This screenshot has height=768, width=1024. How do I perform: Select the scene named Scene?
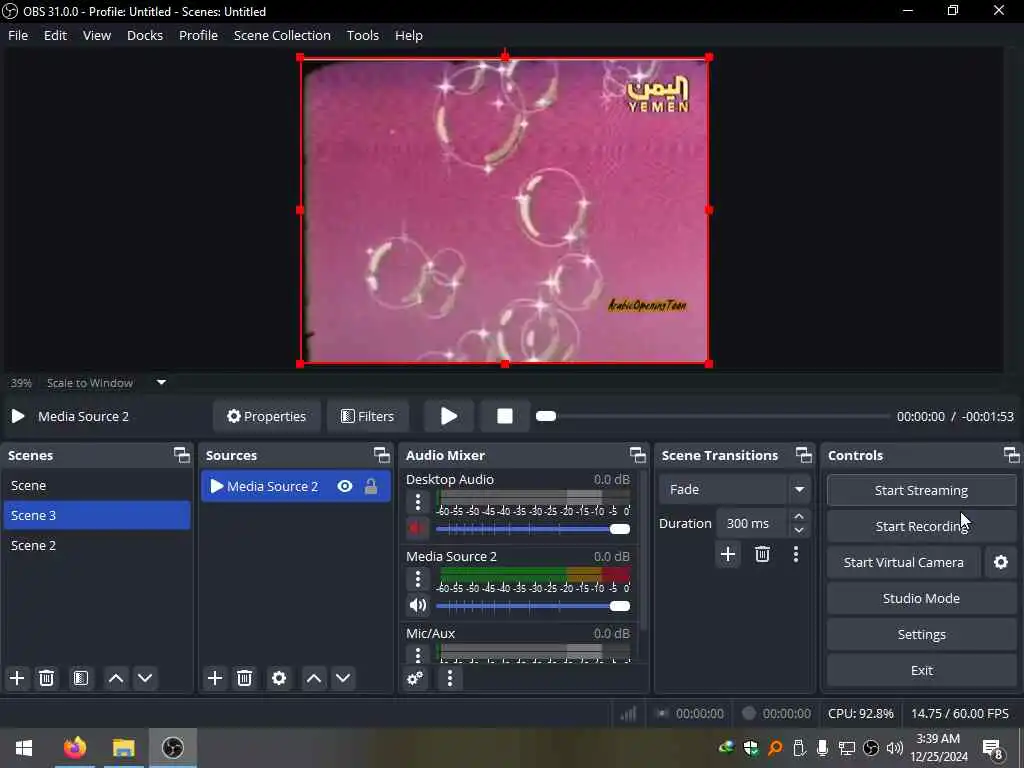point(97,485)
